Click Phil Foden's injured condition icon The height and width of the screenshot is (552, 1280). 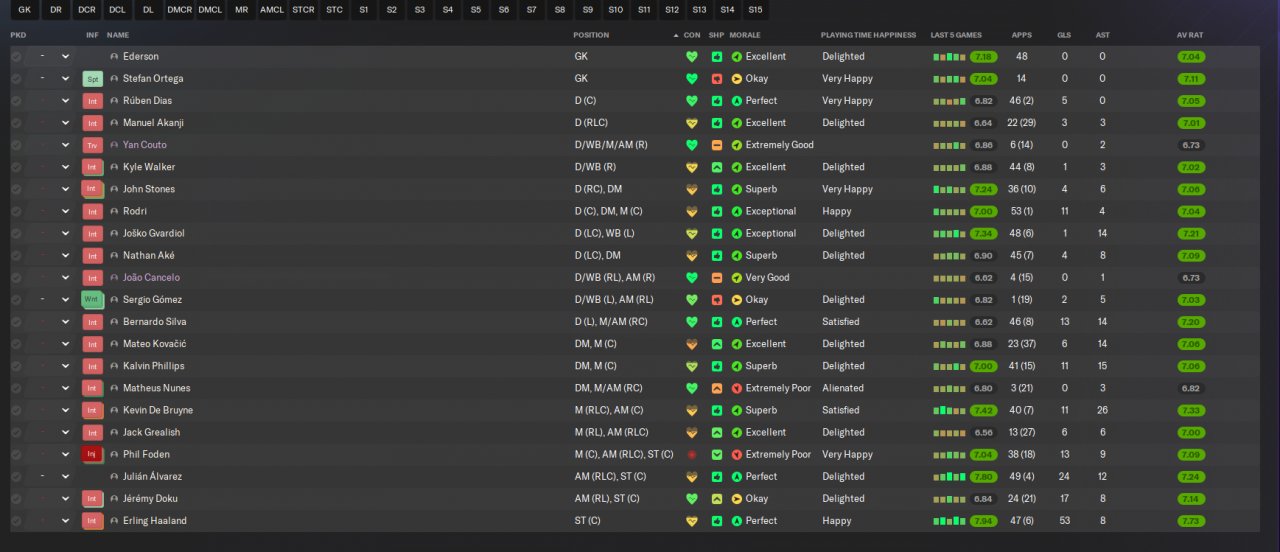pyautogui.click(x=691, y=454)
